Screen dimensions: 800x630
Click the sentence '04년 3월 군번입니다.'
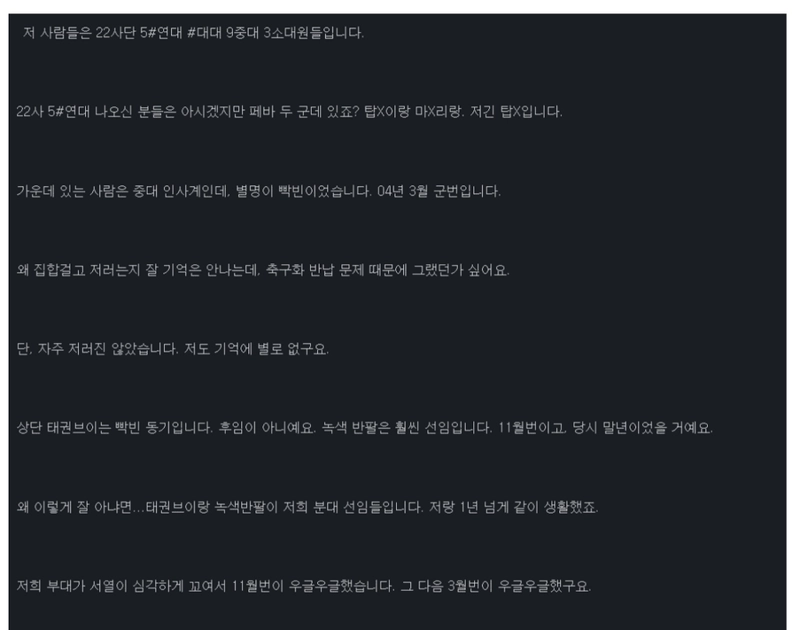pos(439,191)
